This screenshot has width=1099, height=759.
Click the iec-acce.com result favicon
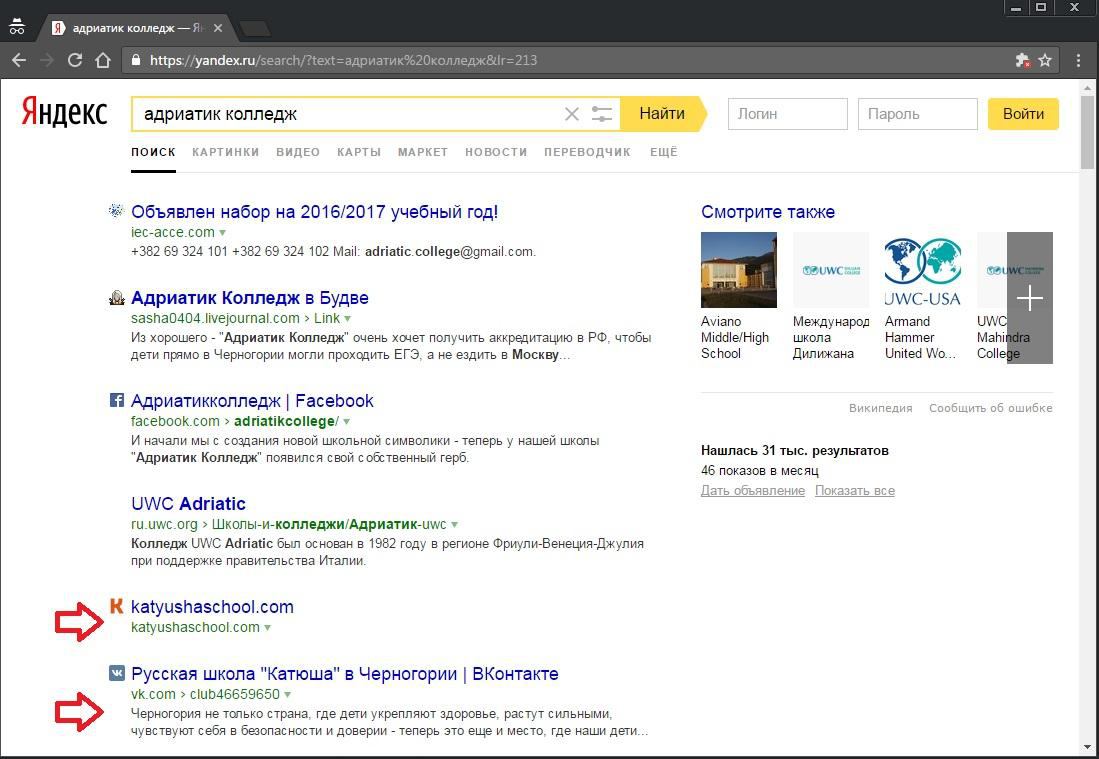pyautogui.click(x=116, y=210)
